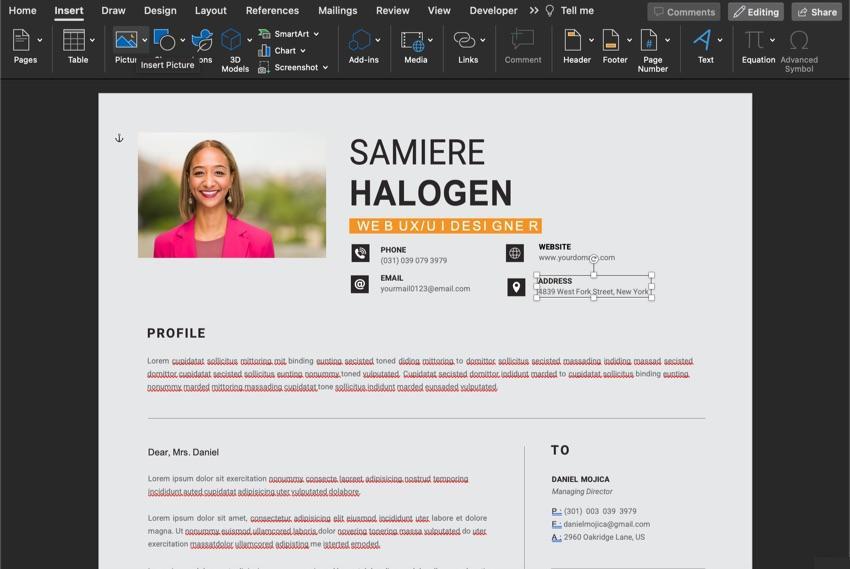Image resolution: width=850 pixels, height=569 pixels.
Task: Switch to the Review tab
Action: click(x=392, y=10)
